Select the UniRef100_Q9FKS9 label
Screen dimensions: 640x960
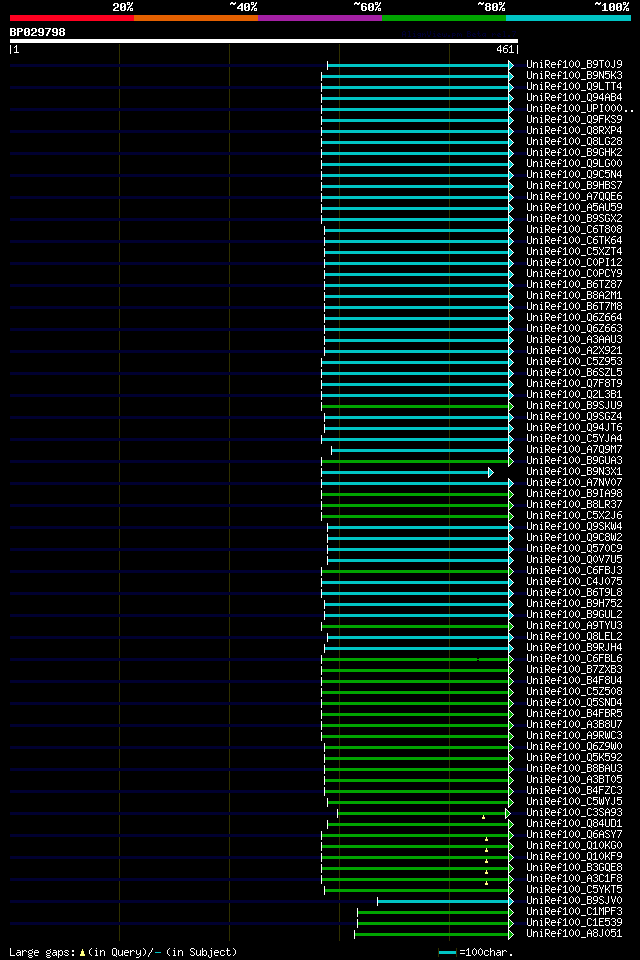click(x=574, y=119)
